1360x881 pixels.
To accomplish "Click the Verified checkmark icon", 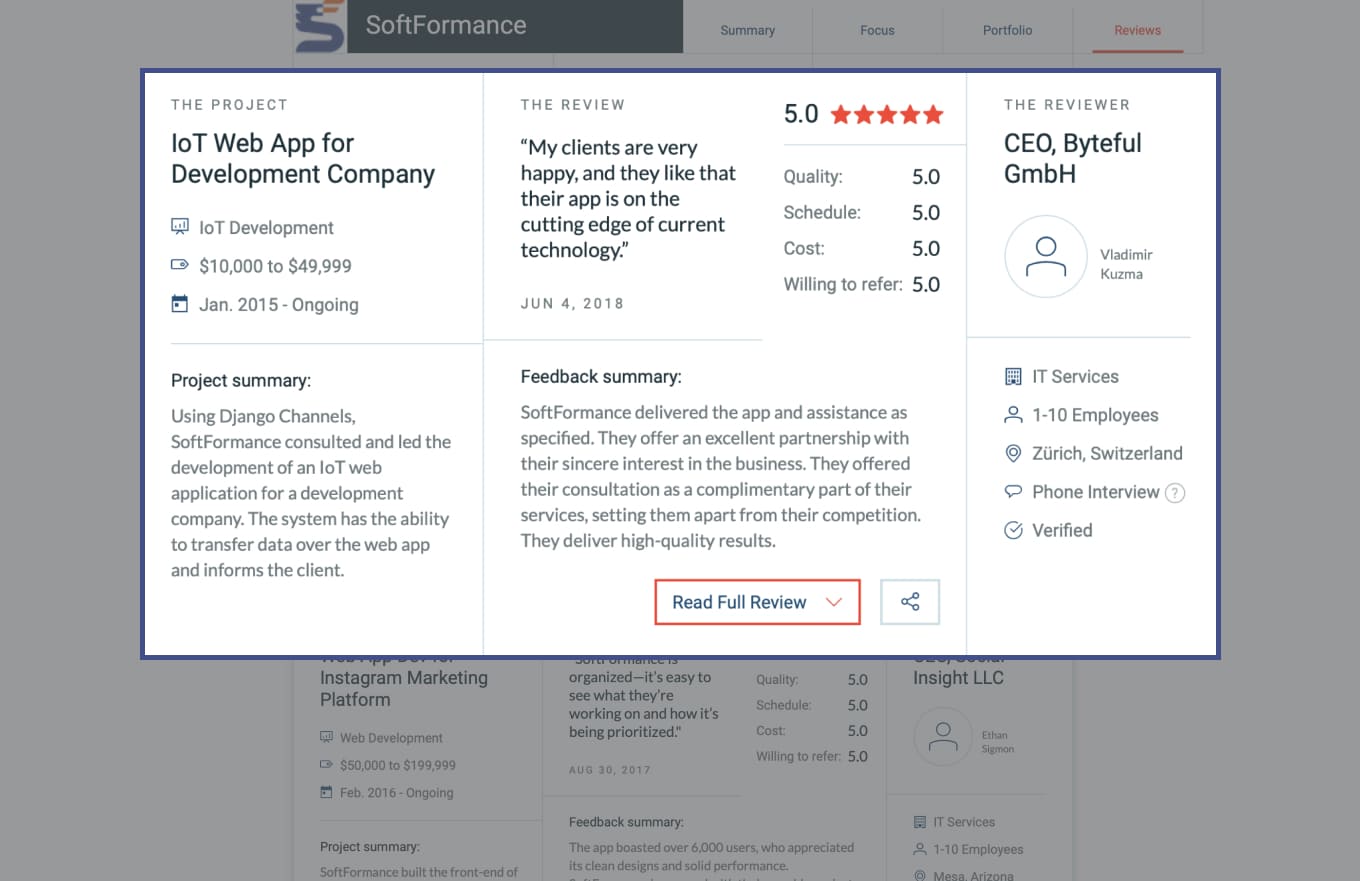I will [1013, 530].
